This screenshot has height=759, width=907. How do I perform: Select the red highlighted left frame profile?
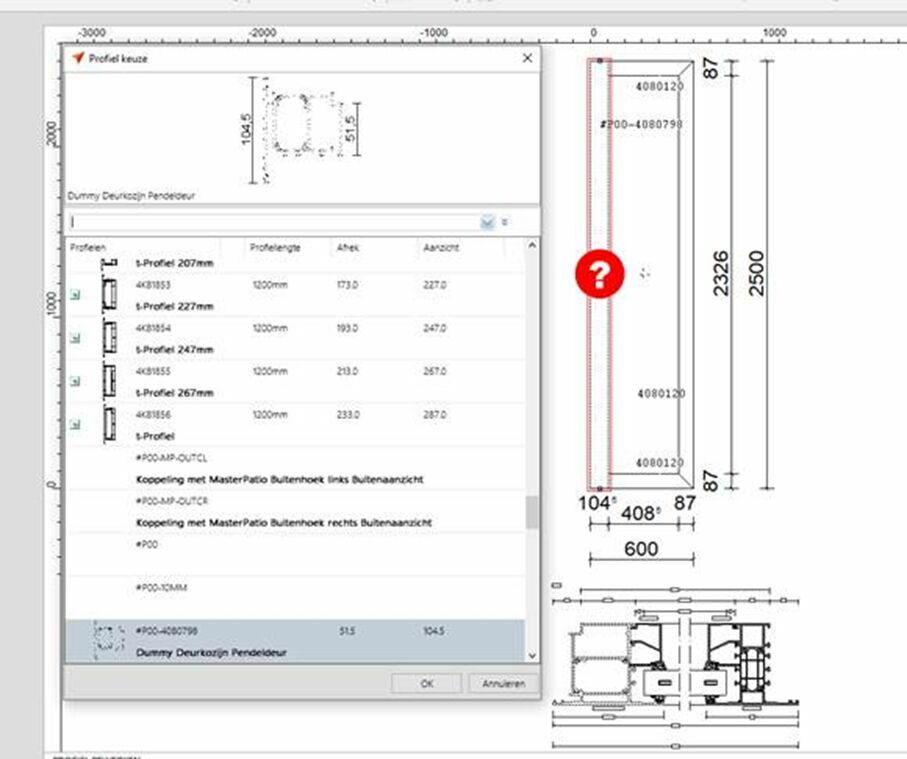[599, 275]
